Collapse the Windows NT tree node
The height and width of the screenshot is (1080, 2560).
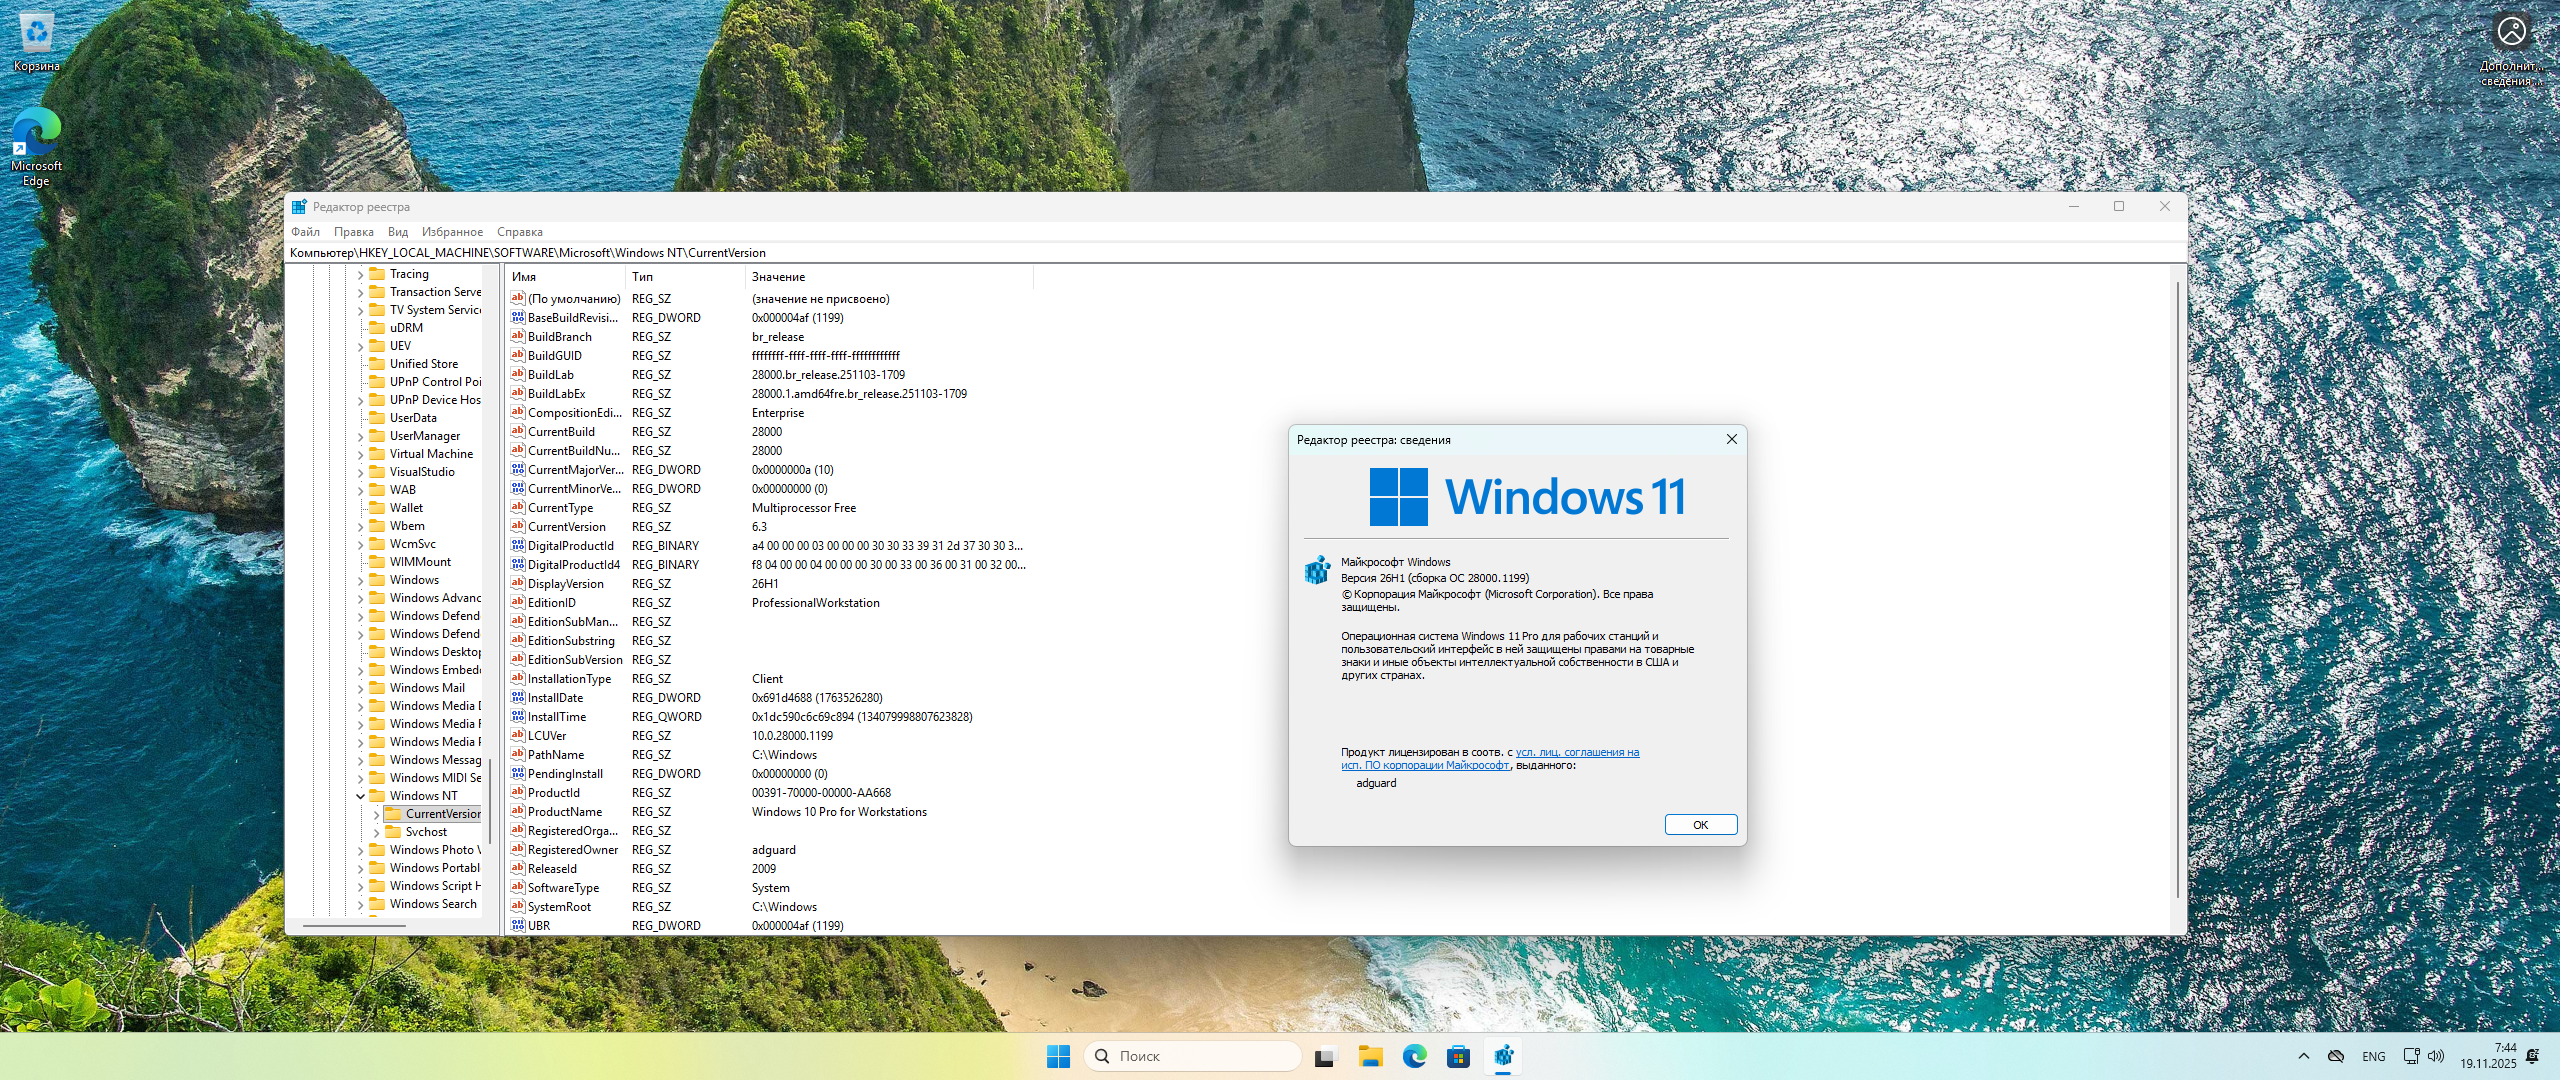click(361, 796)
